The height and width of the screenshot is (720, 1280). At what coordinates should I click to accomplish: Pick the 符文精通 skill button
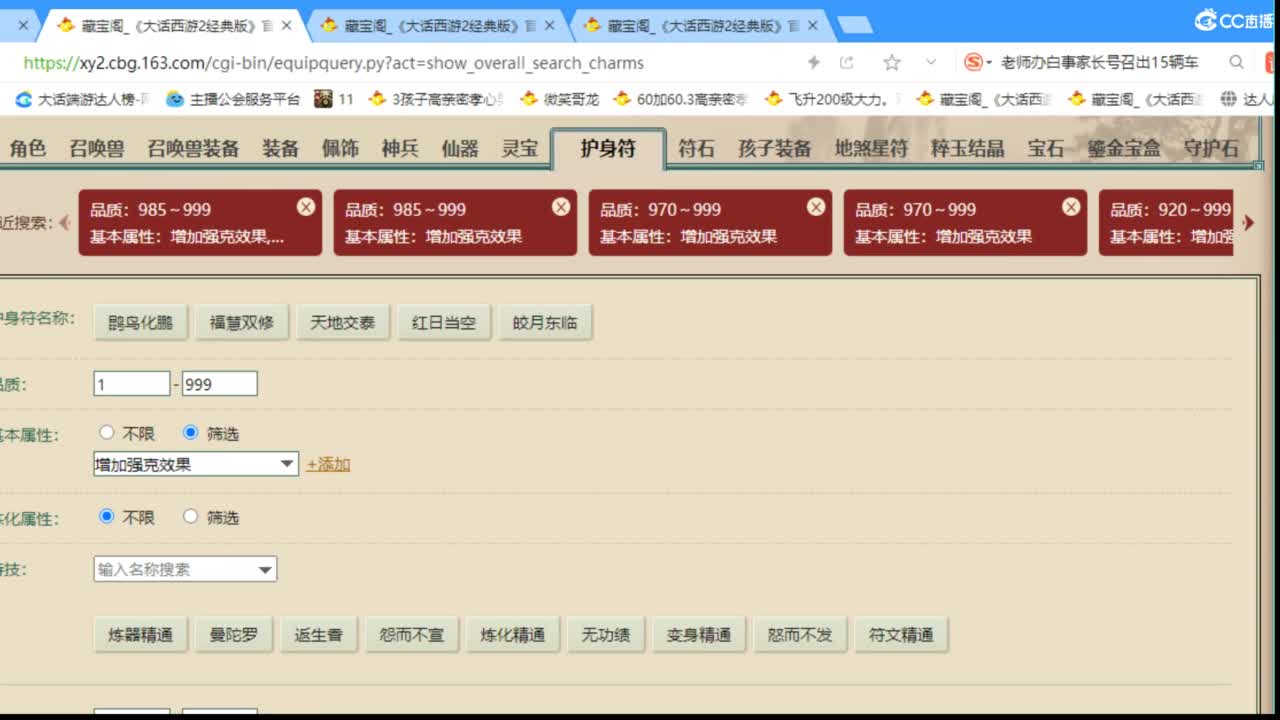pos(901,634)
